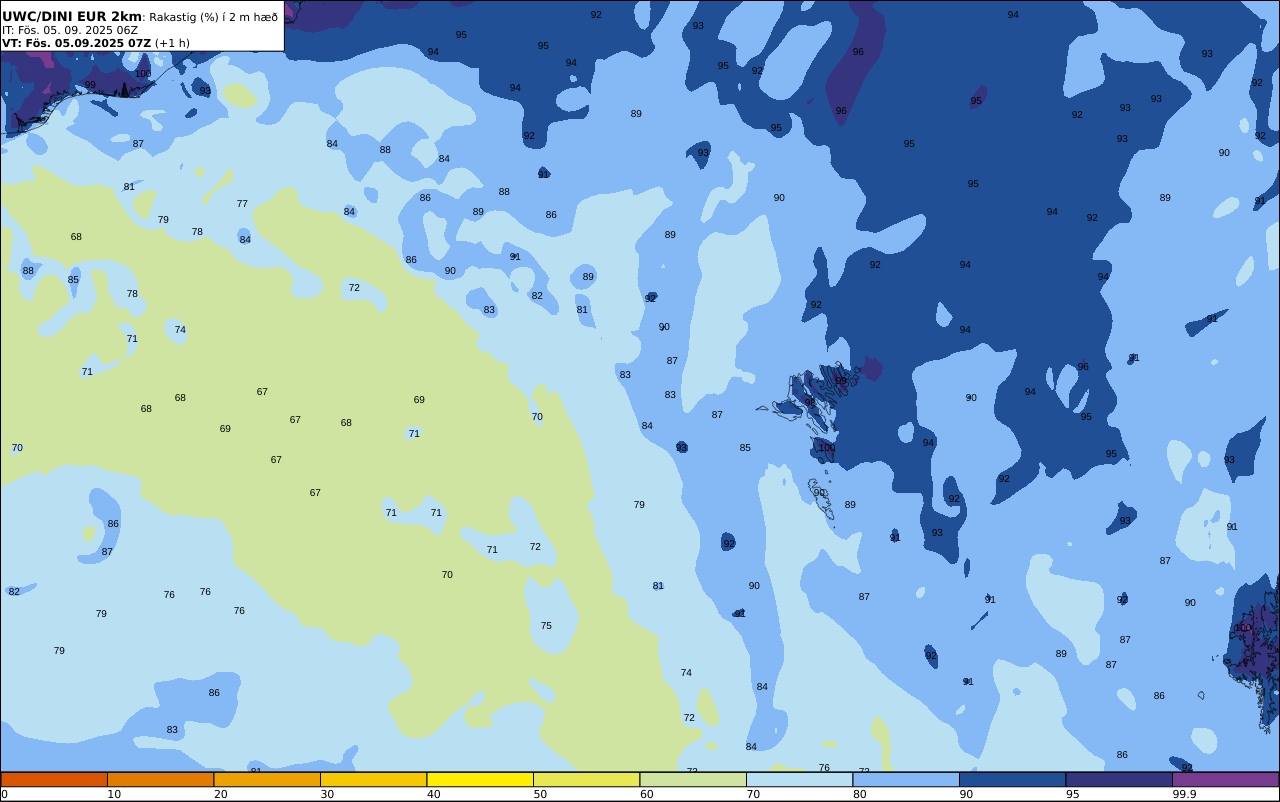This screenshot has width=1280, height=802.
Task: Click the pale yellow 50–60 legend swatch
Action: [x=586, y=779]
